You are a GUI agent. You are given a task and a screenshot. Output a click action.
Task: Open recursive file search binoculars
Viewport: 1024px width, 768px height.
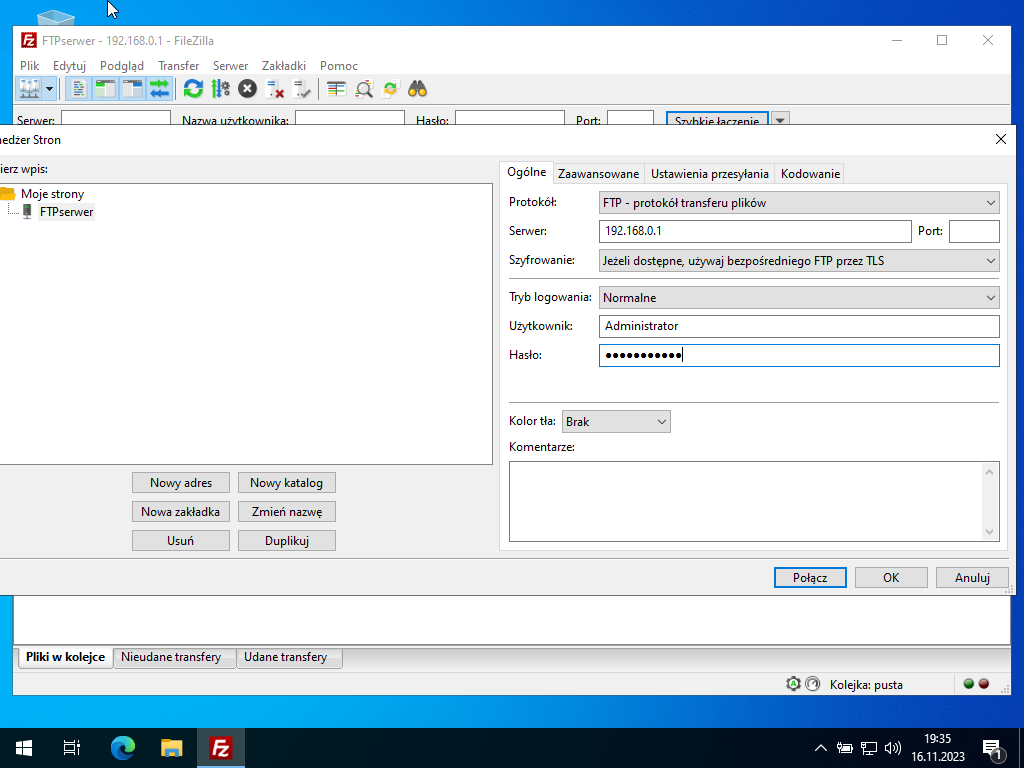(x=418, y=89)
